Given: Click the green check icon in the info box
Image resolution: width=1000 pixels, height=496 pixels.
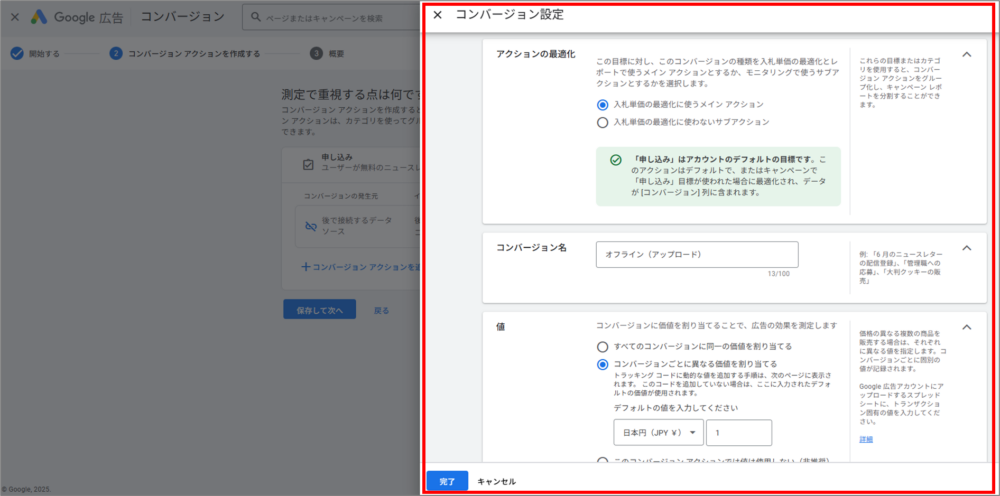Looking at the screenshot, I should pos(616,160).
